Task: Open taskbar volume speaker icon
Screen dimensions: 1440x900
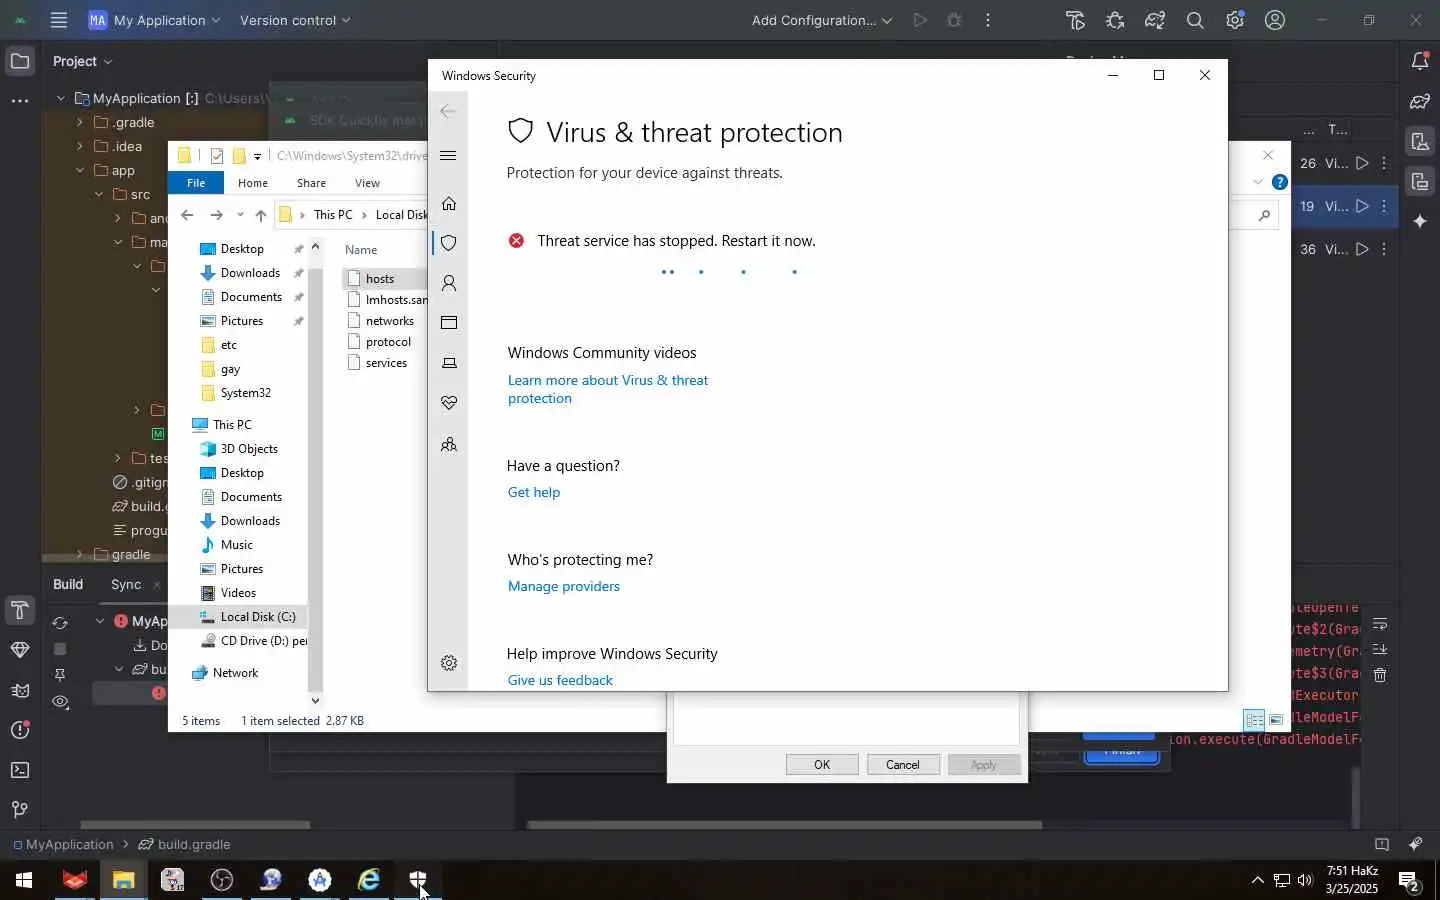Action: point(1305,881)
